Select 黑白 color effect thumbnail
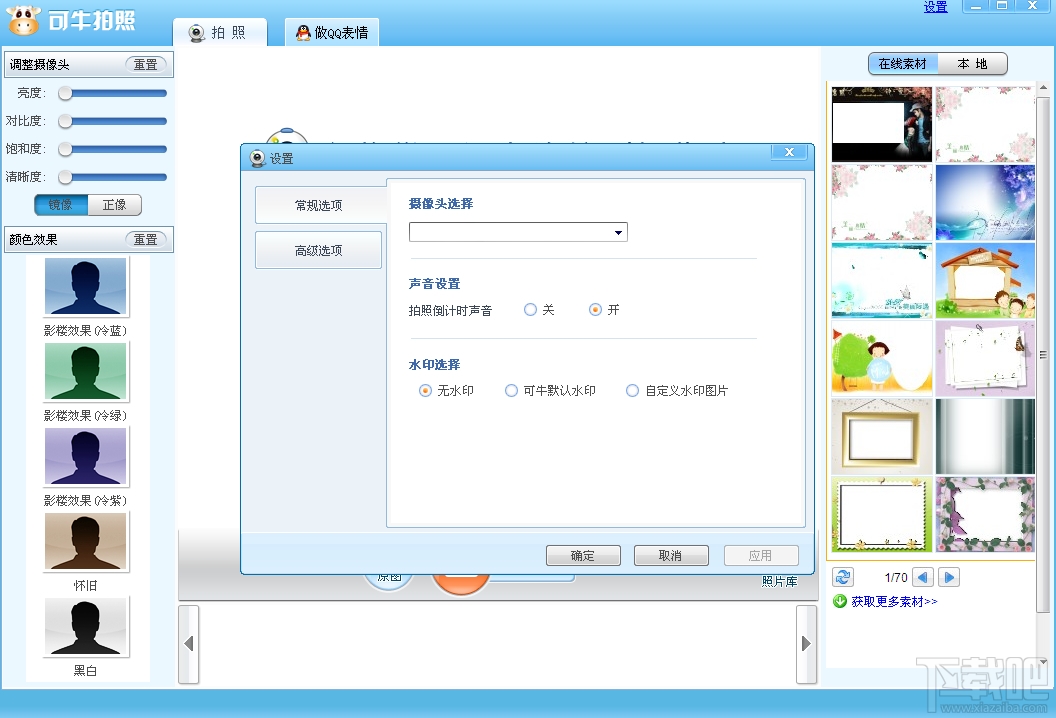This screenshot has height=718, width=1056. pos(86,626)
